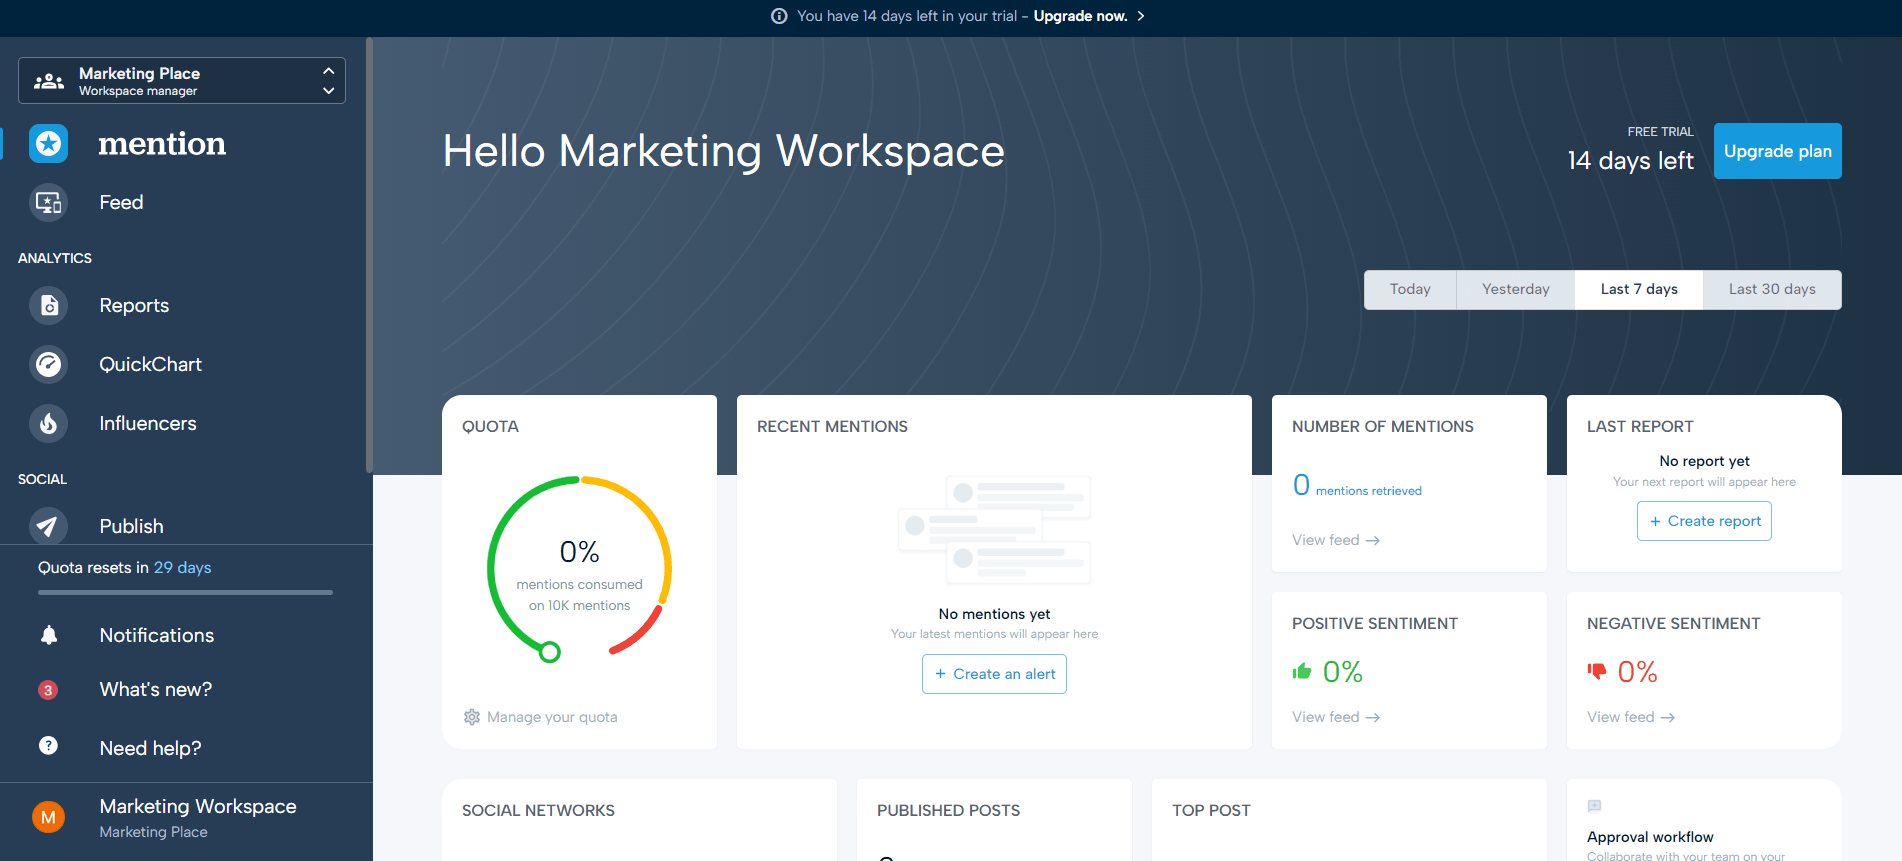Click the sidebar vertical scrollbar
This screenshot has height=861, width=1902.
[369, 255]
